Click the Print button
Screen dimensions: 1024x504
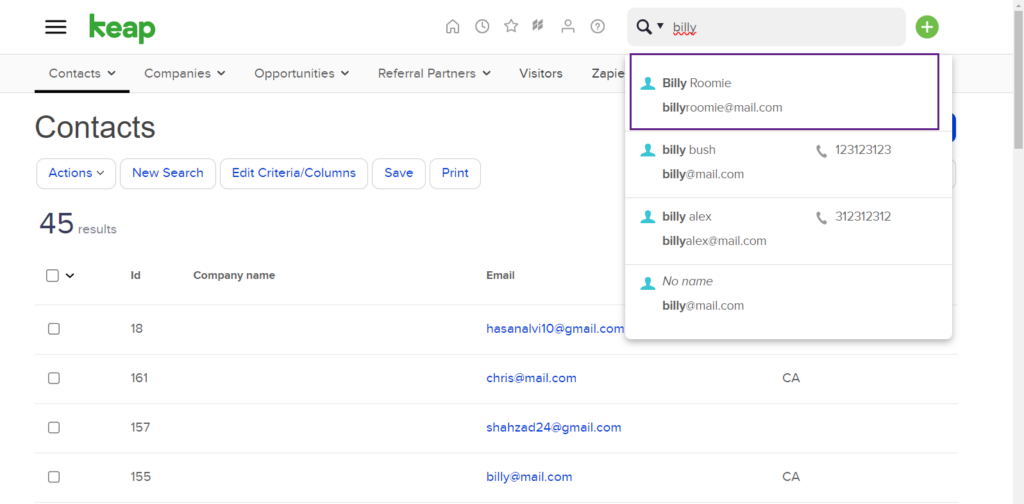(455, 173)
